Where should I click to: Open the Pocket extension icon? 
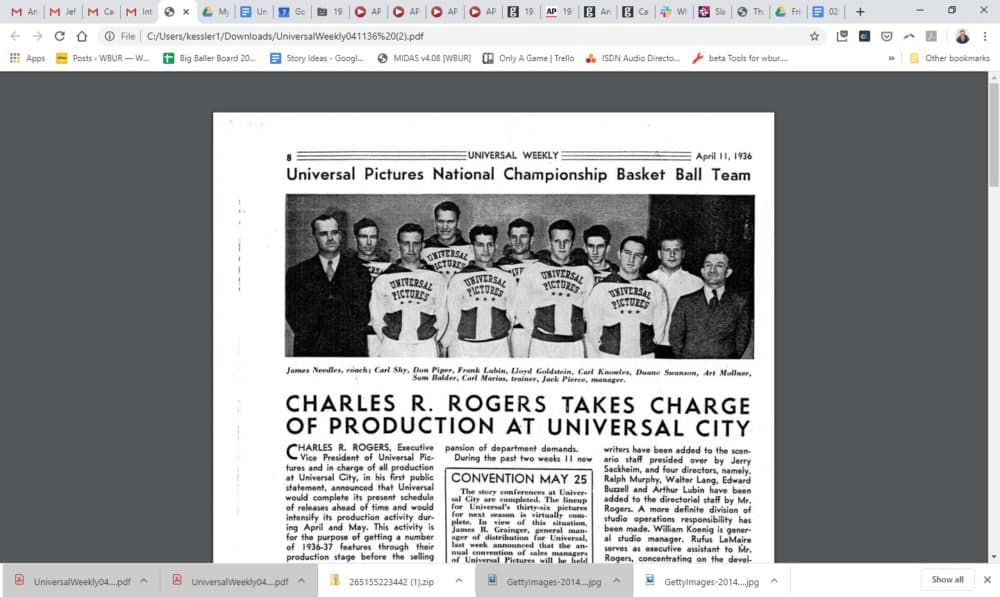[x=886, y=36]
